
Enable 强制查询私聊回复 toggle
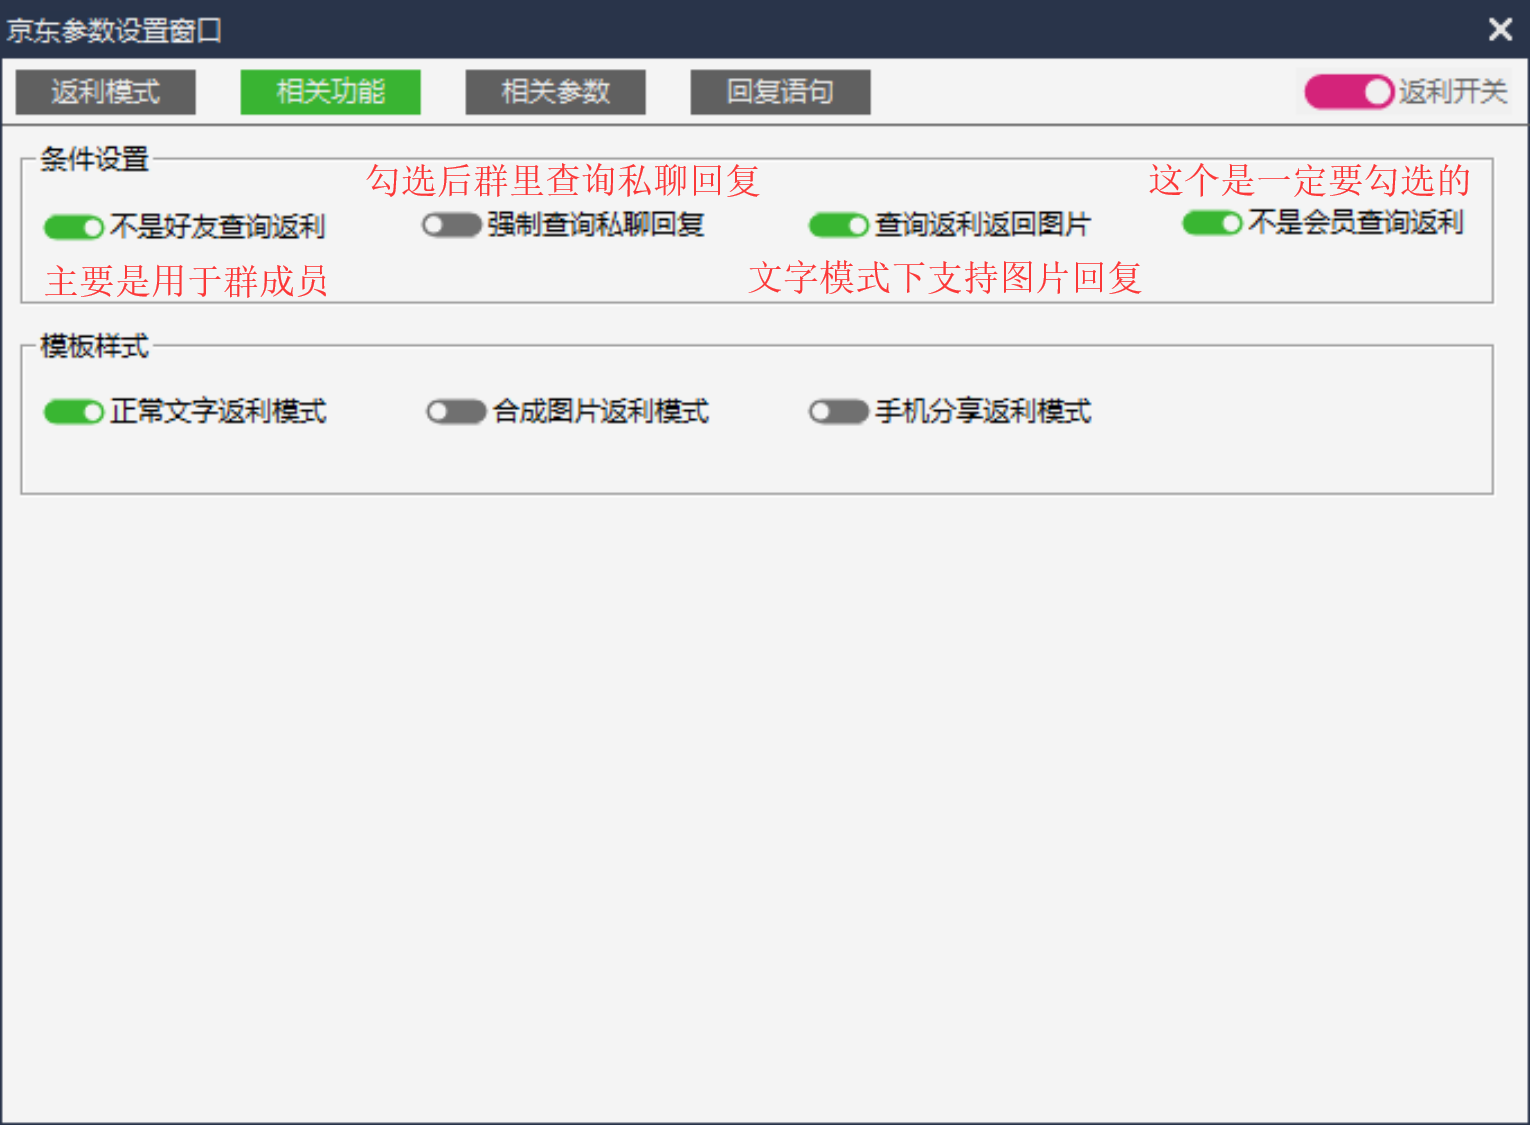click(x=451, y=225)
